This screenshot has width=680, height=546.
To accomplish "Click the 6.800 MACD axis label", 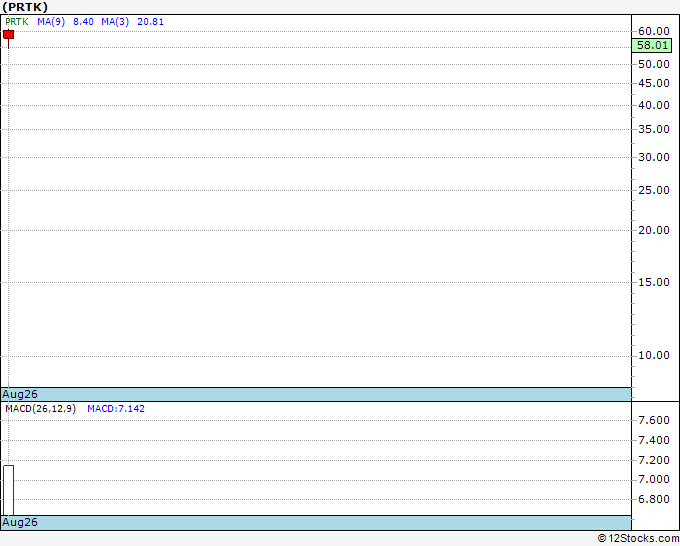I will (x=654, y=499).
